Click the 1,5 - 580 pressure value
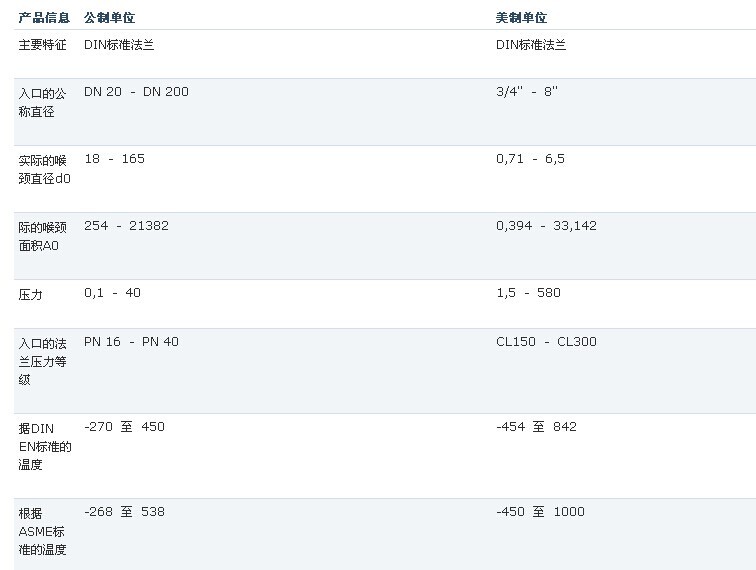Image resolution: width=756 pixels, height=570 pixels. pyautogui.click(x=528, y=293)
